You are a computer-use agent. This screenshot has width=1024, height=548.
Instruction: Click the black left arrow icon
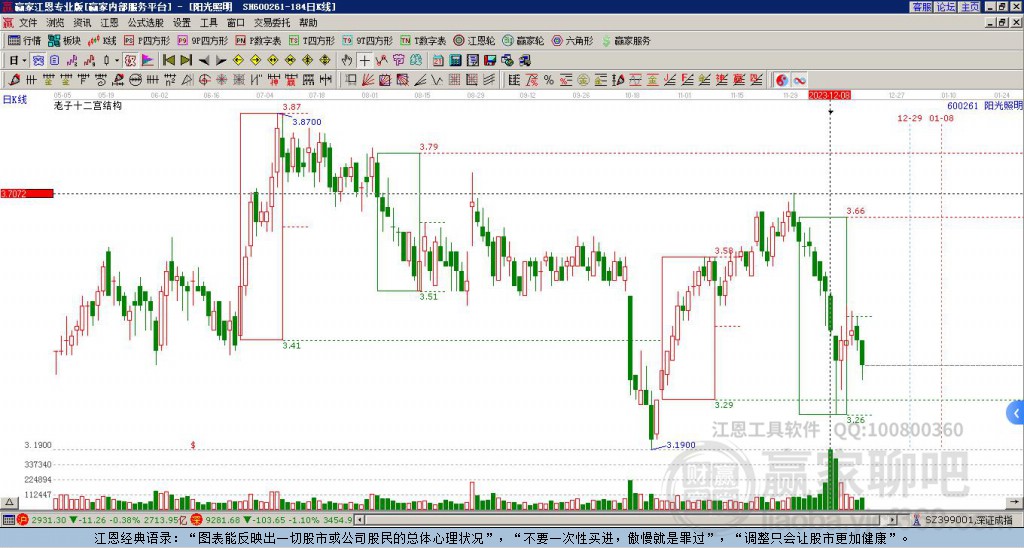[204, 61]
